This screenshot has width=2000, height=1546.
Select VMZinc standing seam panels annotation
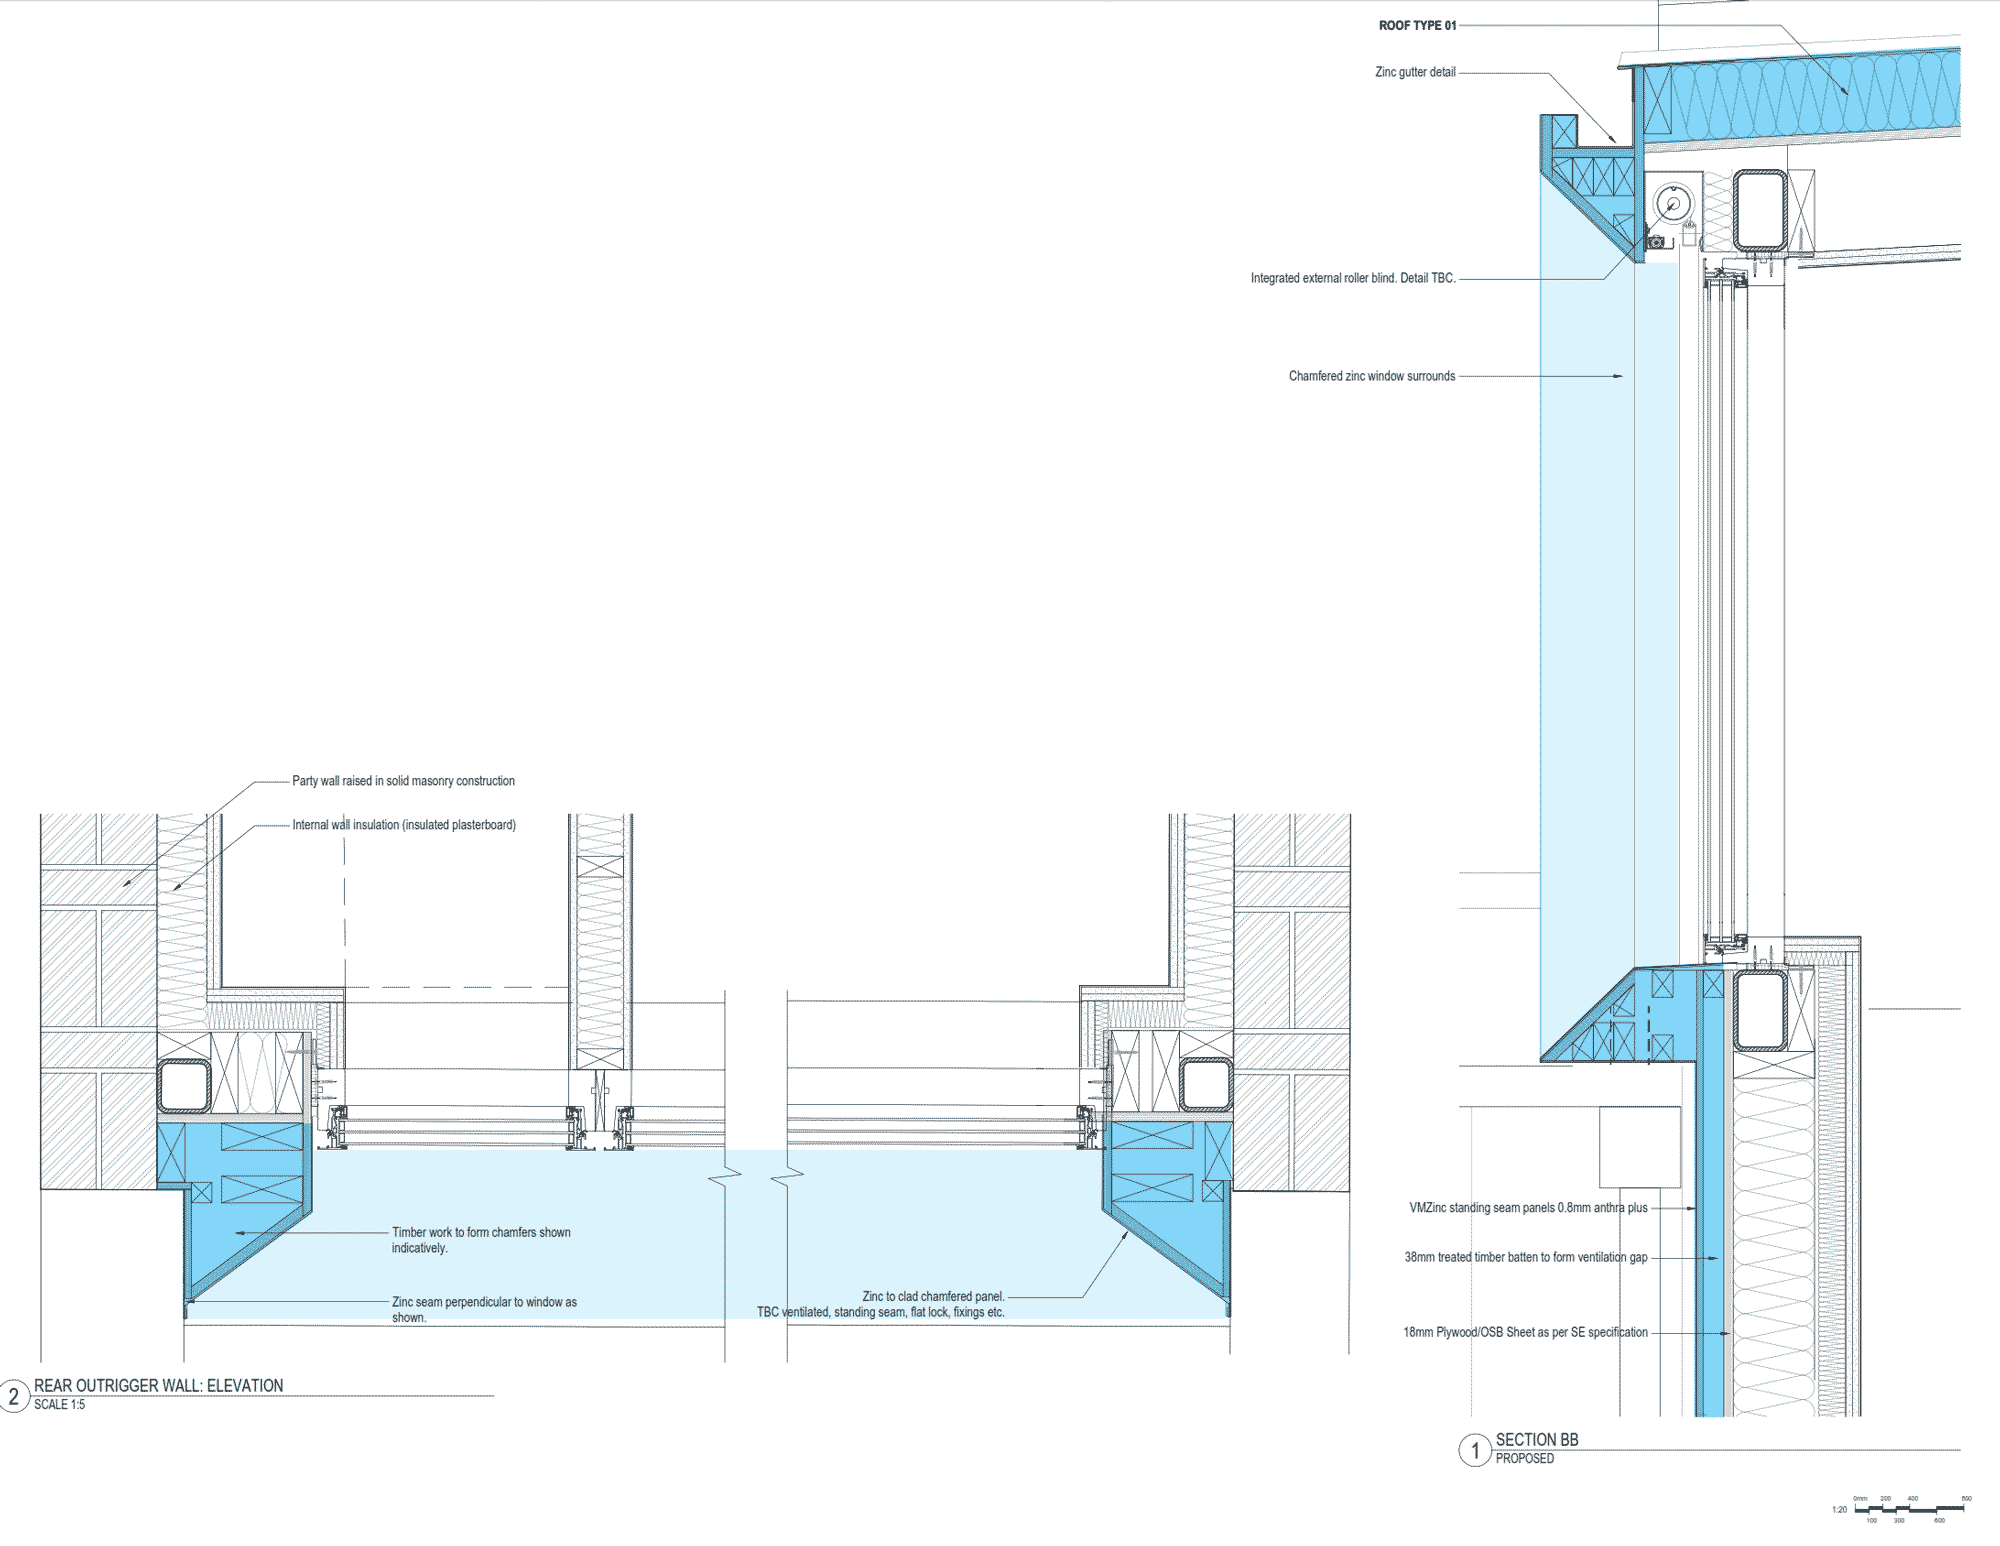[x=1528, y=1208]
